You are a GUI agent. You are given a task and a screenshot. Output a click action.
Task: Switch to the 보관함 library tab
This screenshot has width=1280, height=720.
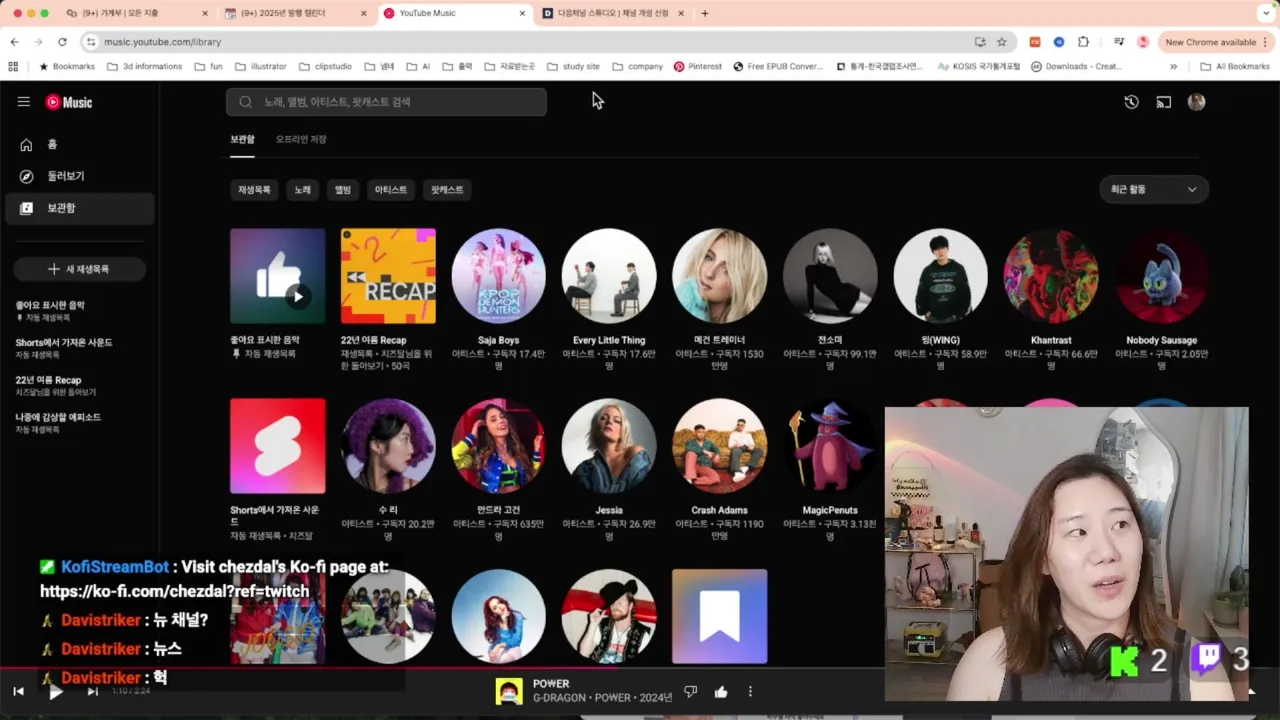point(243,140)
